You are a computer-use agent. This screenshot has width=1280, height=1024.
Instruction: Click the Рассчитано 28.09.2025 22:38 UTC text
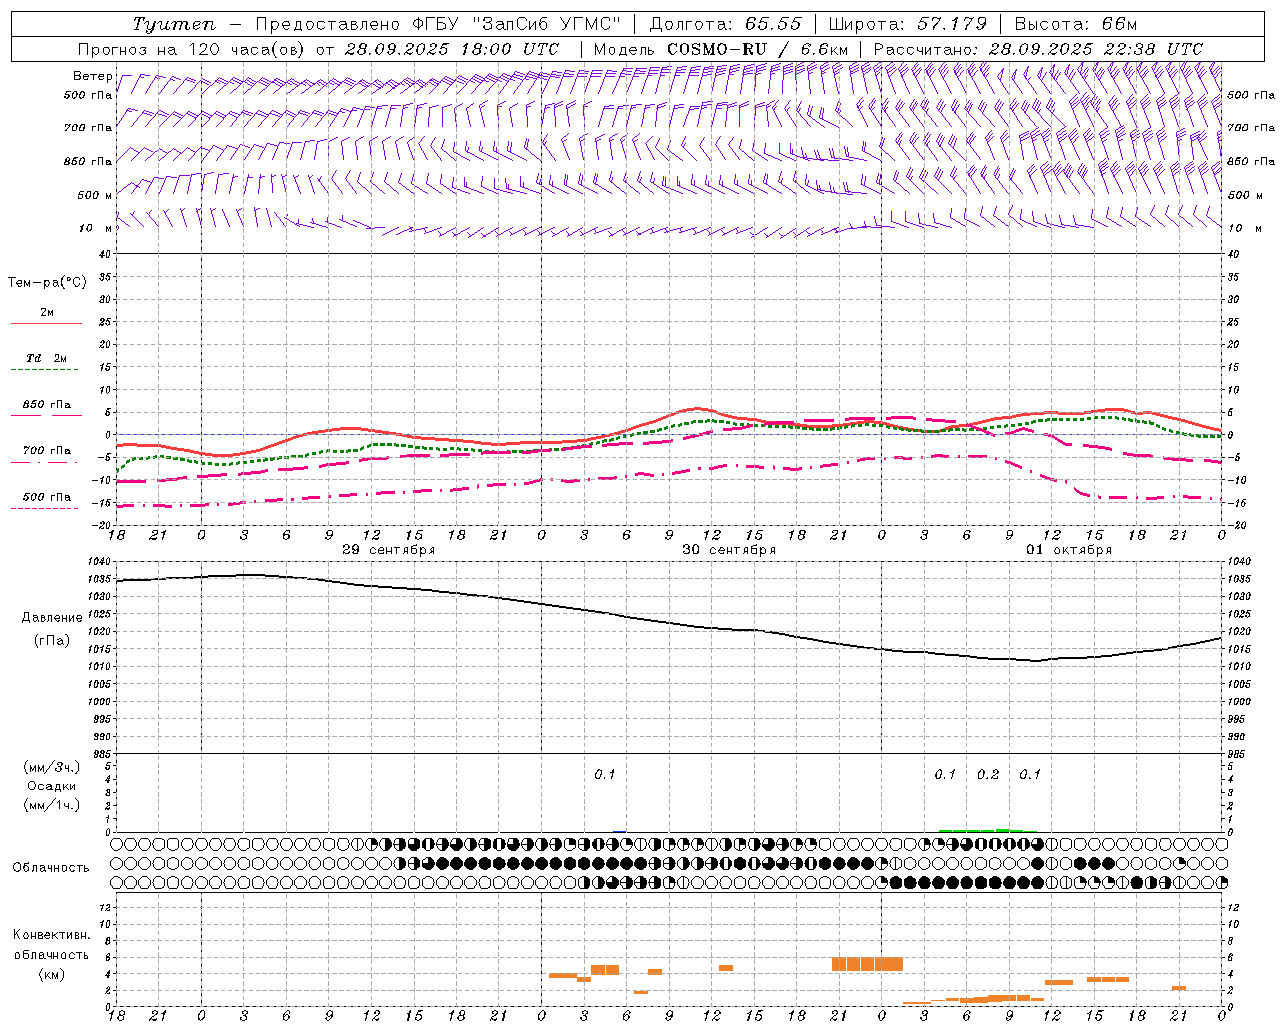point(1038,49)
